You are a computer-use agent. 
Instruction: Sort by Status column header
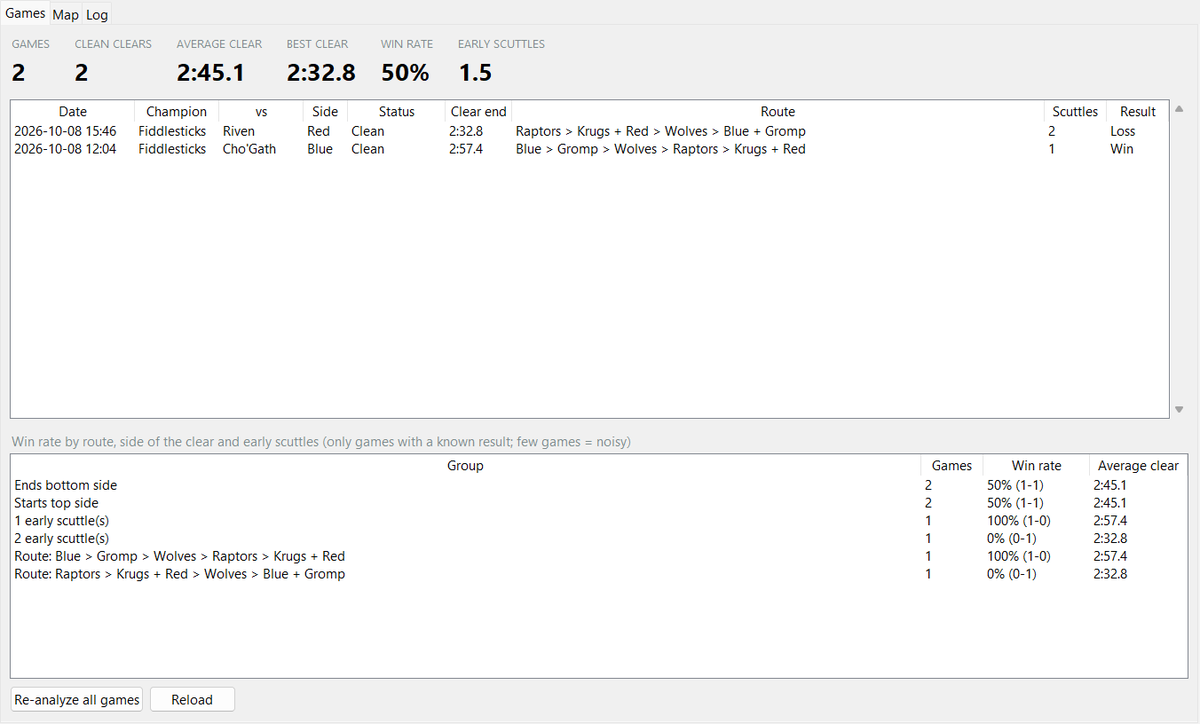[396, 112]
